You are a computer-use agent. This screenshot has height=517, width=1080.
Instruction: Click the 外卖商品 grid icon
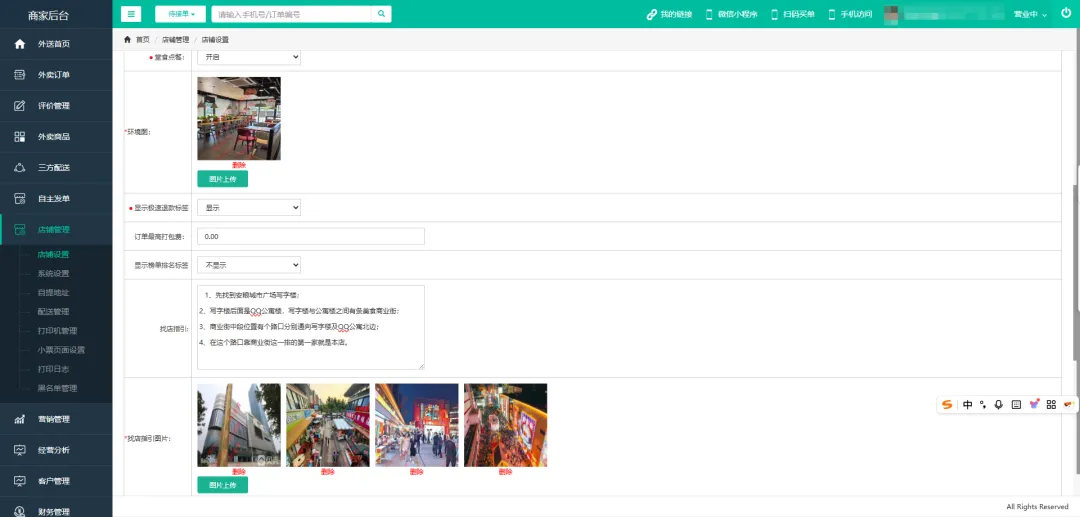pos(20,137)
